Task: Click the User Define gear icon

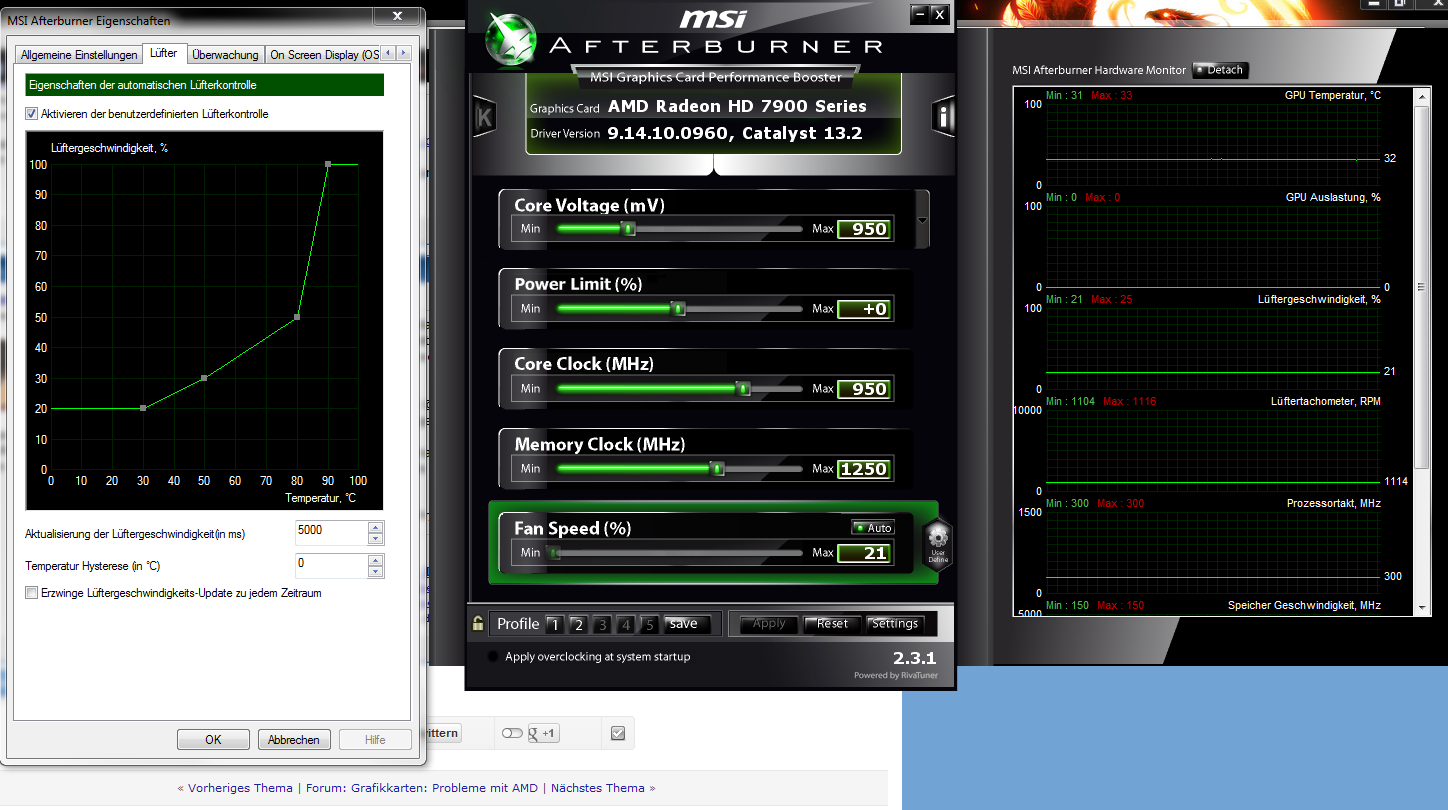Action: (938, 545)
